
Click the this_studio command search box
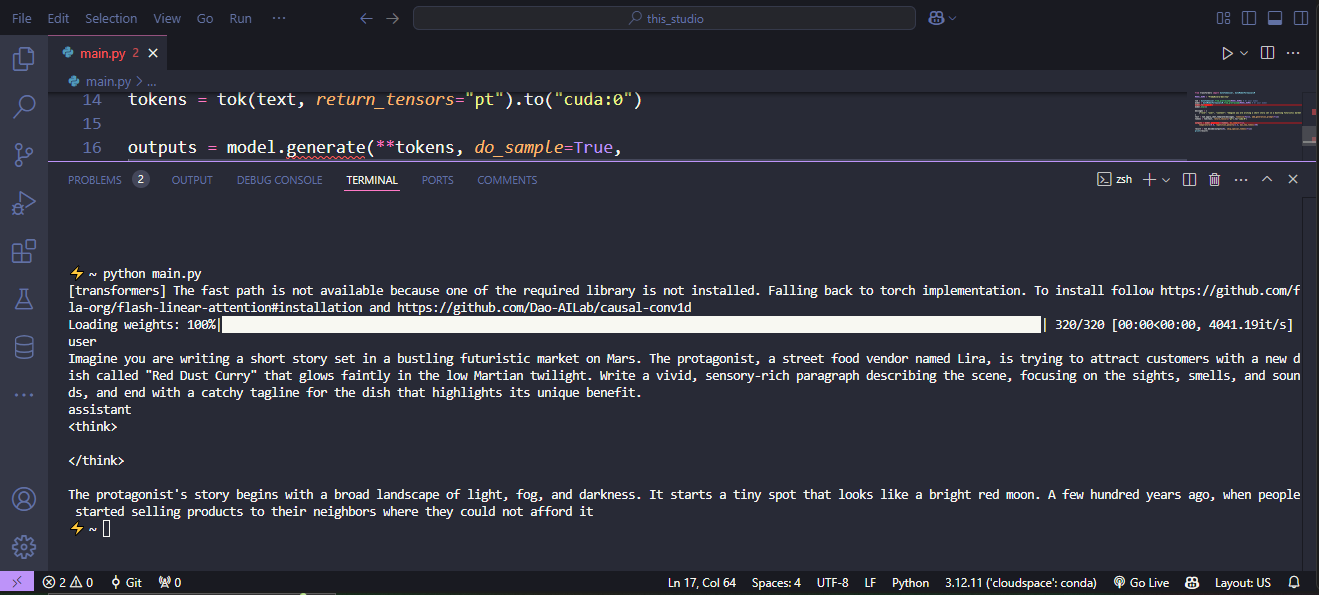click(664, 18)
